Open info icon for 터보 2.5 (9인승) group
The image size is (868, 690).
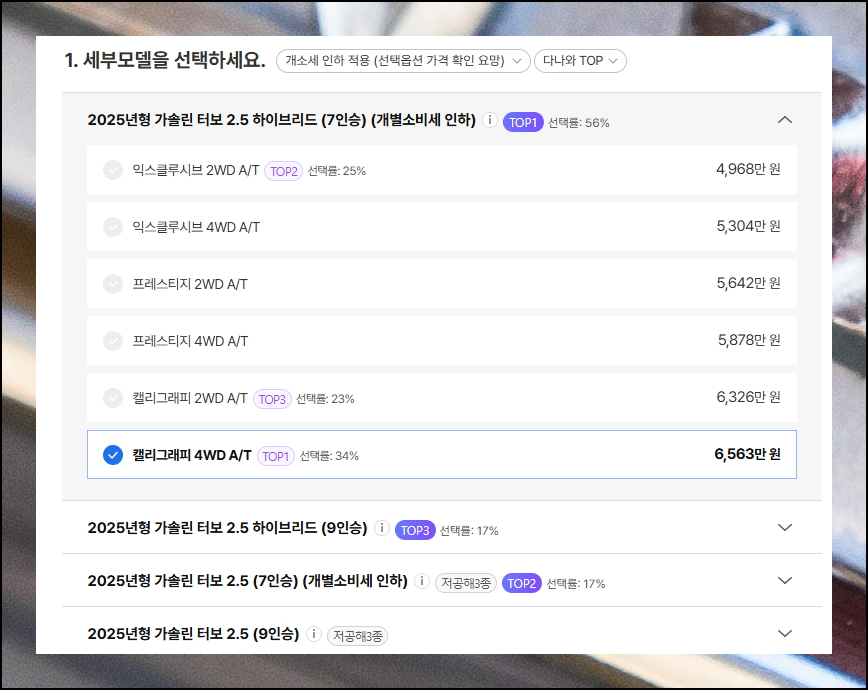tap(313, 634)
